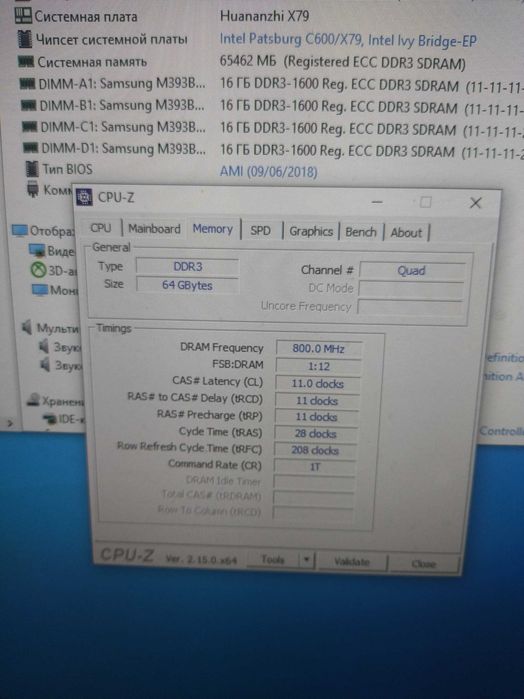Click the Видео display adapter icon

pyautogui.click(x=37, y=250)
